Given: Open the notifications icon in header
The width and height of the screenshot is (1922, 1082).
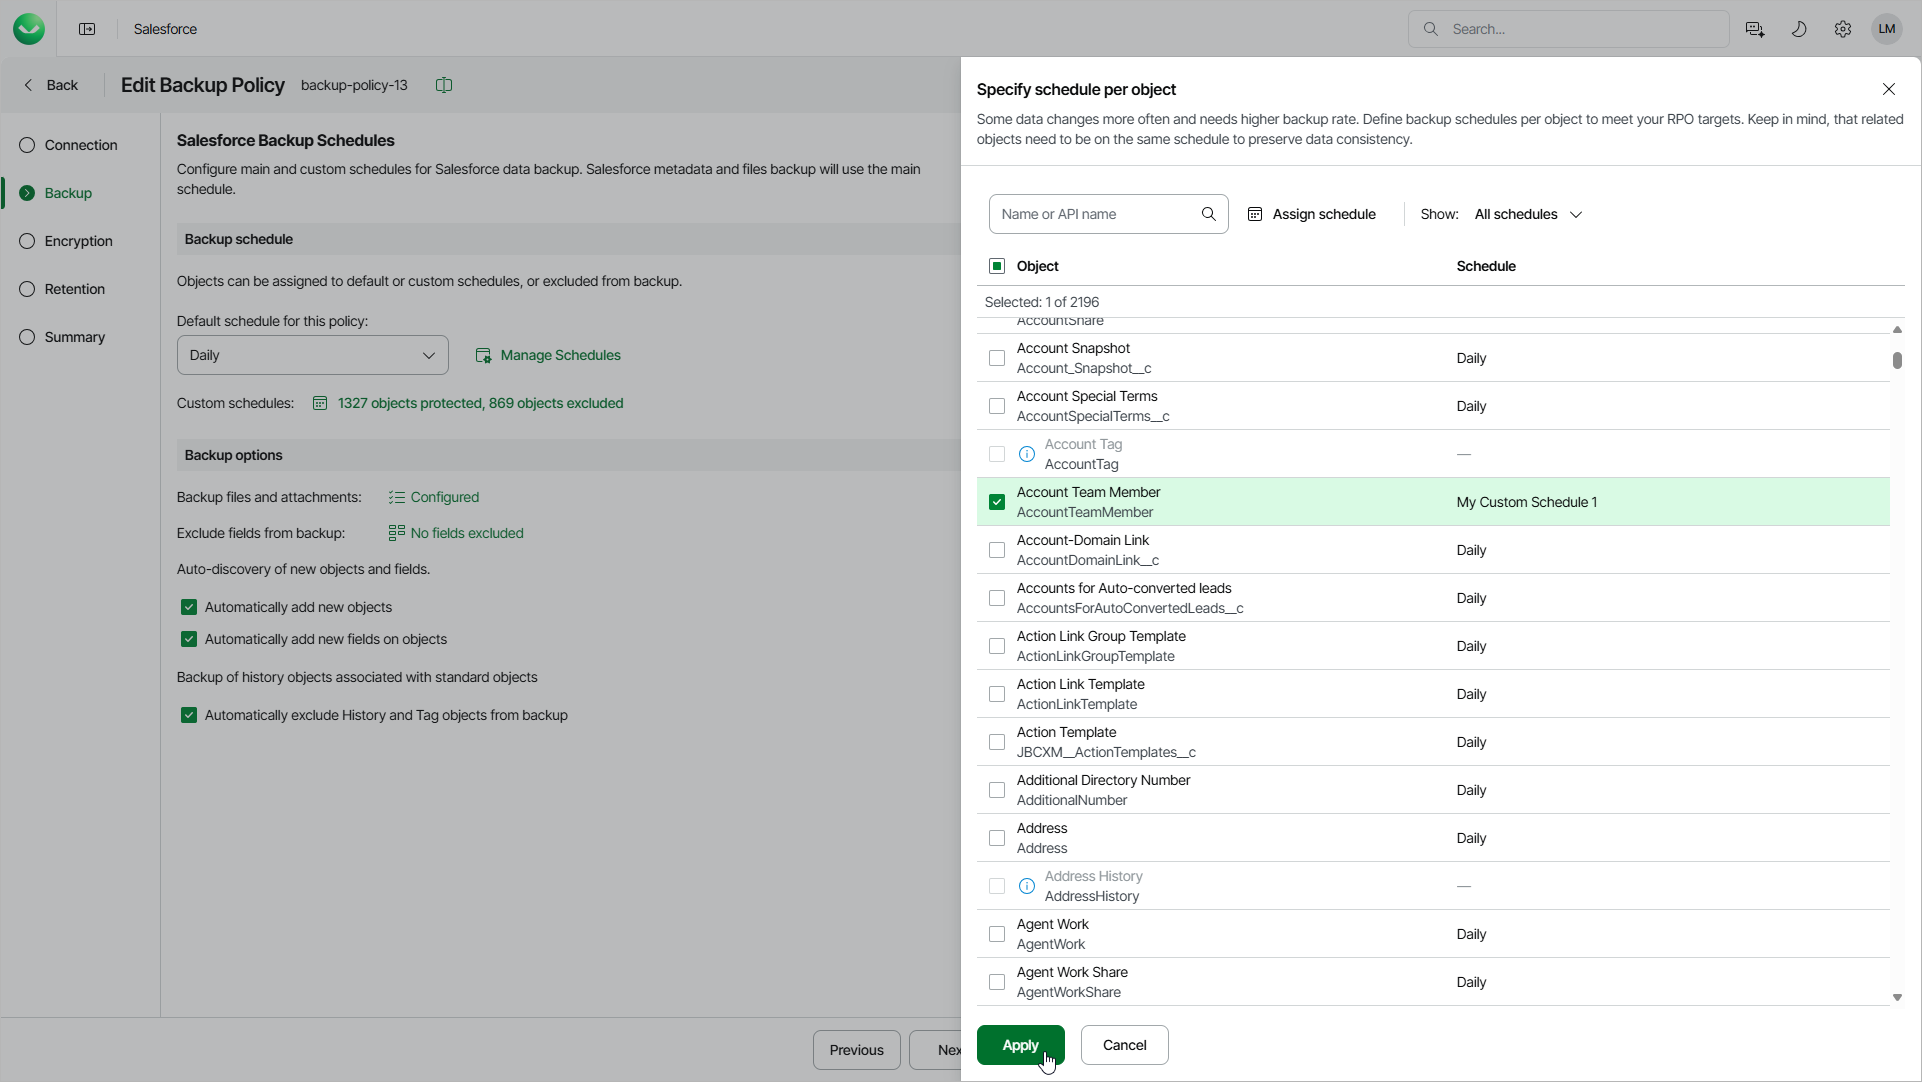Looking at the screenshot, I should 1754,29.
